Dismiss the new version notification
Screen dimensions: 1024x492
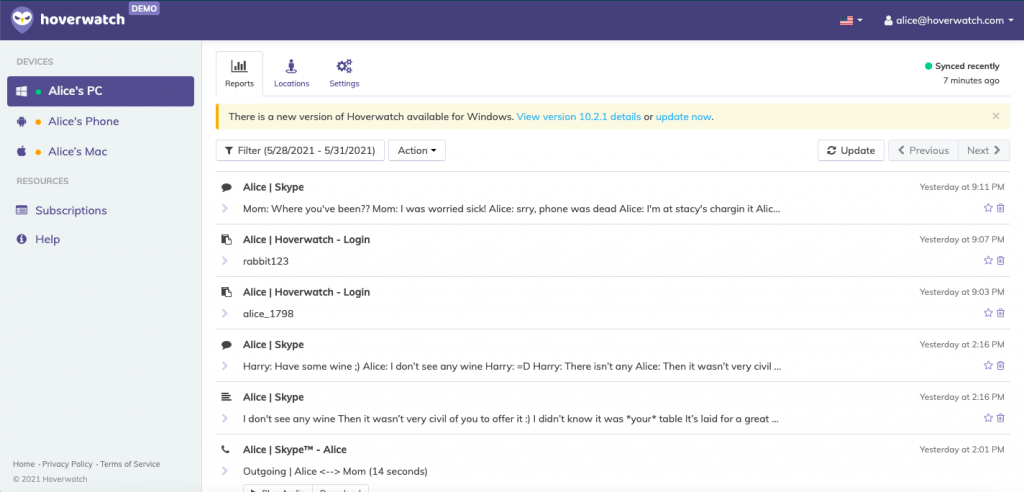[996, 116]
